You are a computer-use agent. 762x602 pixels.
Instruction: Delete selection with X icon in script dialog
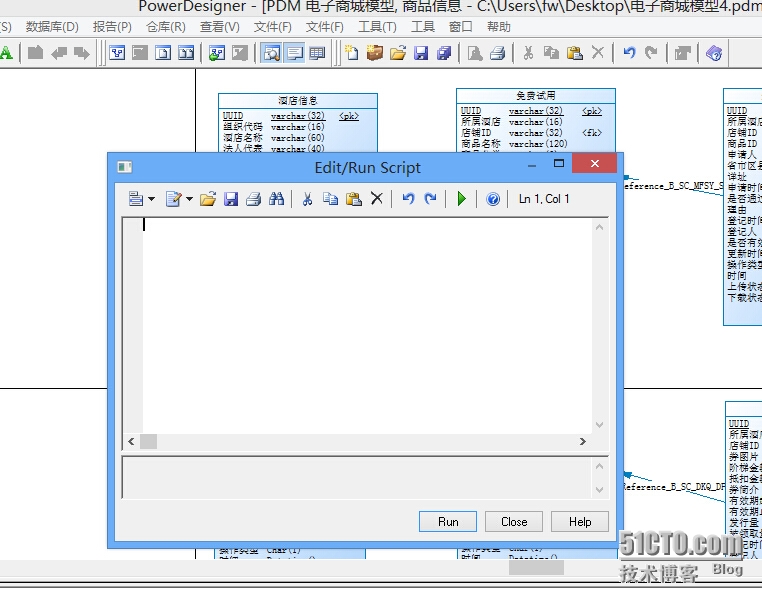(377, 199)
